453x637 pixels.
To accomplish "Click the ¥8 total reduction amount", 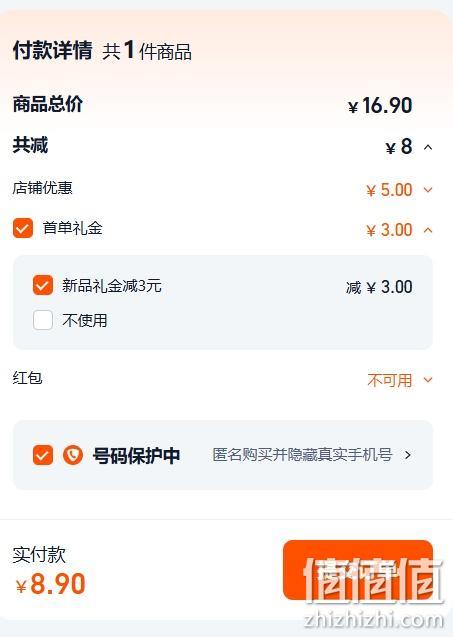I will [399, 147].
